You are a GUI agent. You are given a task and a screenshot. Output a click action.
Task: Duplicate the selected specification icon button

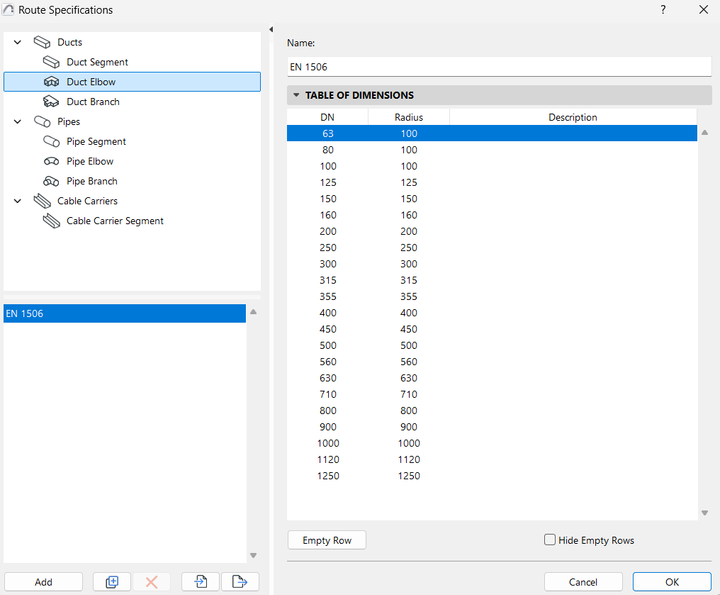(112, 582)
